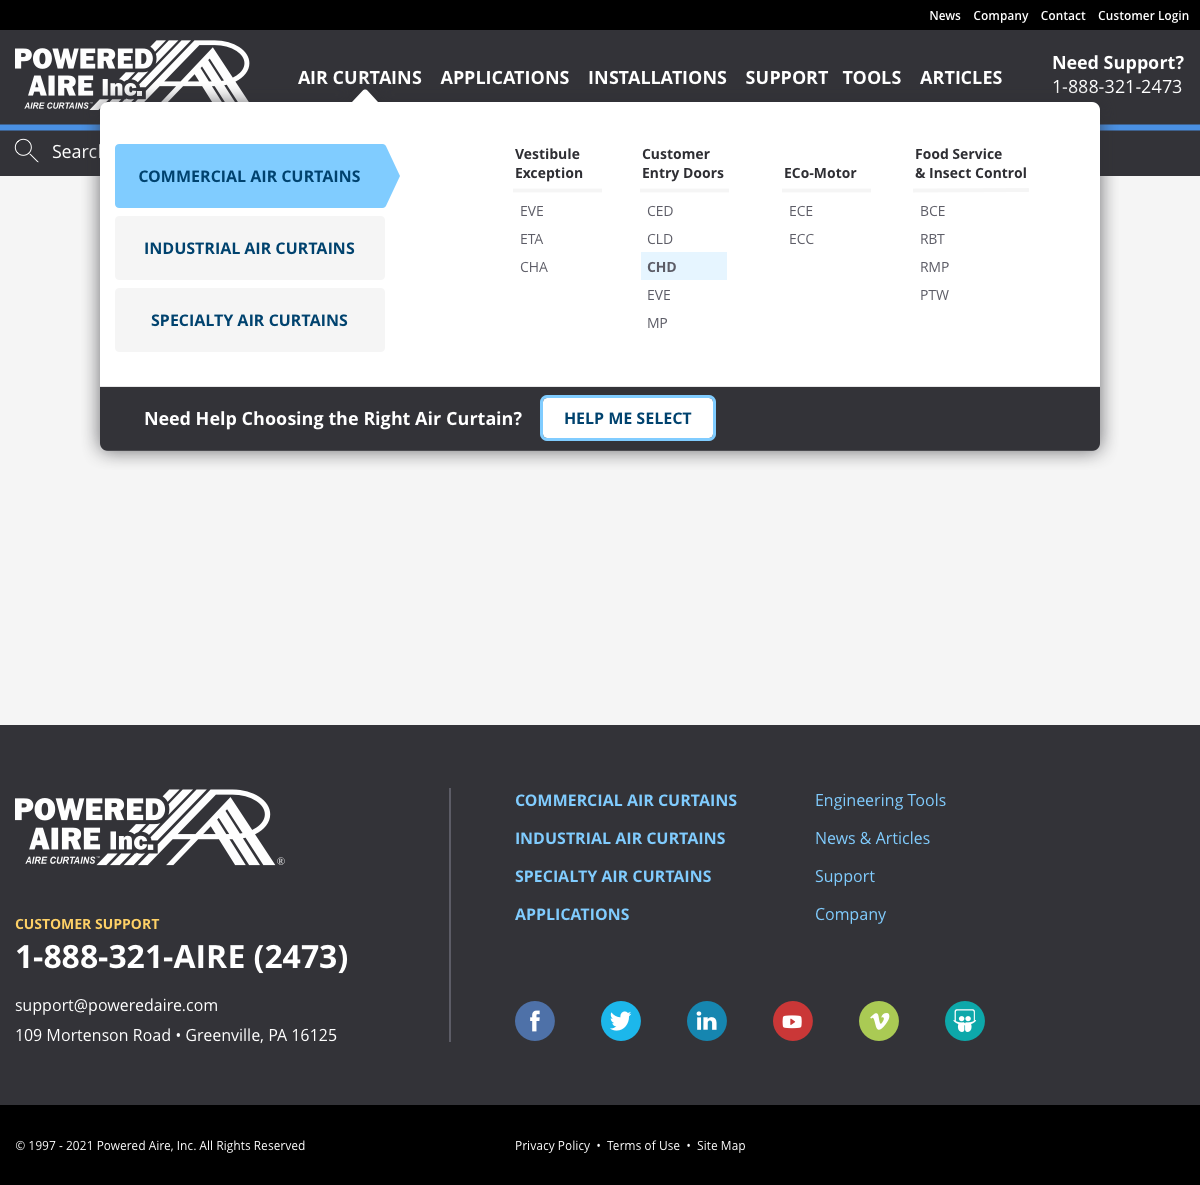The height and width of the screenshot is (1185, 1200).
Task: Open the Support nav menu
Action: (x=786, y=77)
